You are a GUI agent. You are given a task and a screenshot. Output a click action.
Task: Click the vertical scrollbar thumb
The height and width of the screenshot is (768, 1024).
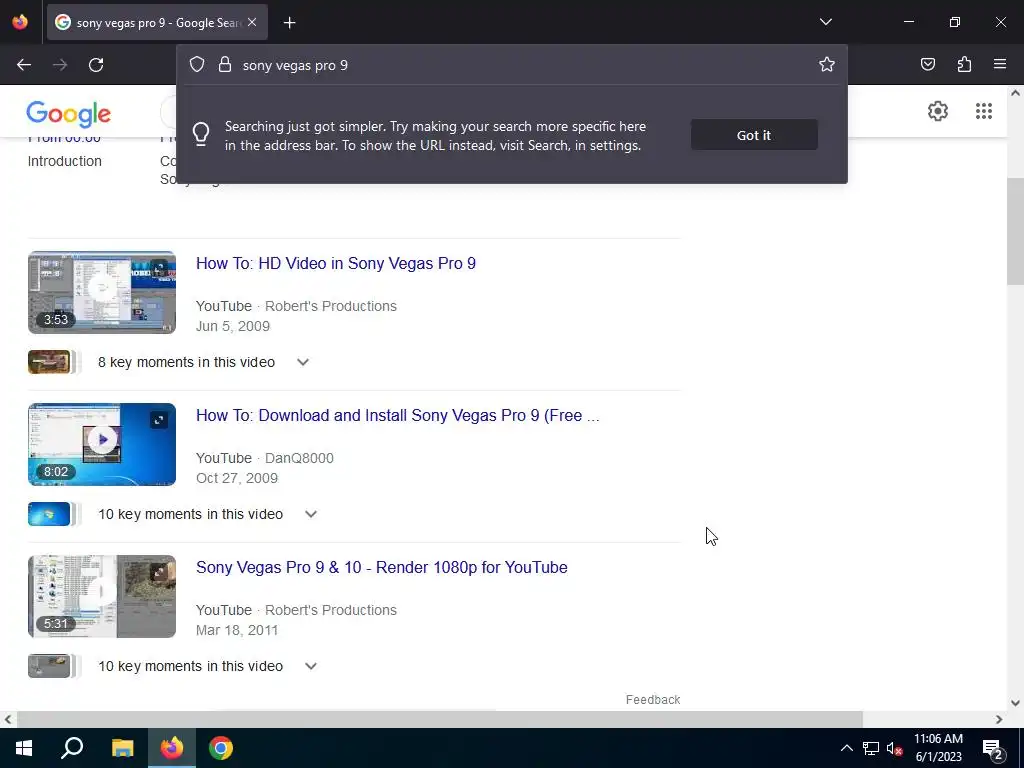click(x=1015, y=231)
